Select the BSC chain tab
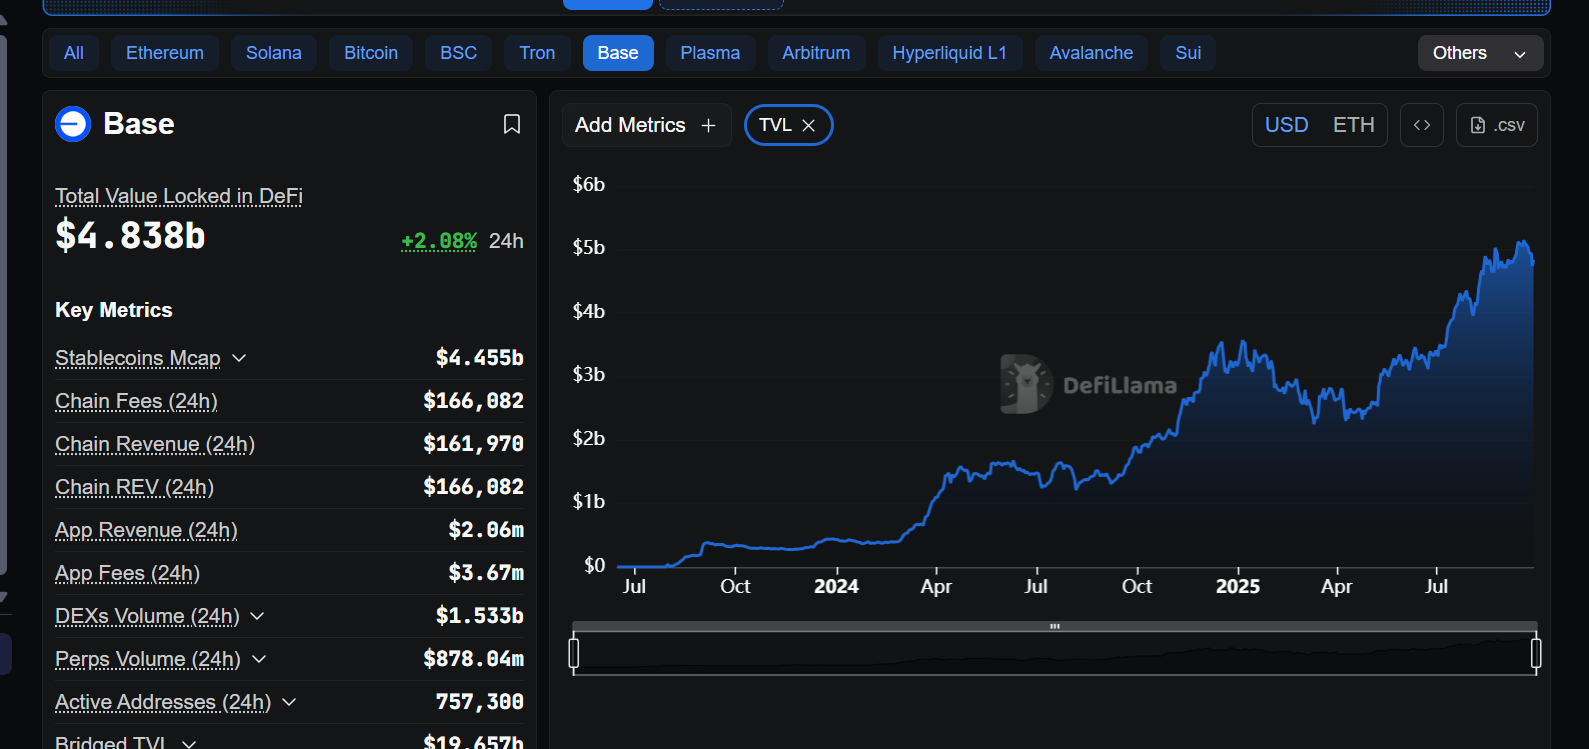Viewport: 1589px width, 749px height. click(x=459, y=53)
